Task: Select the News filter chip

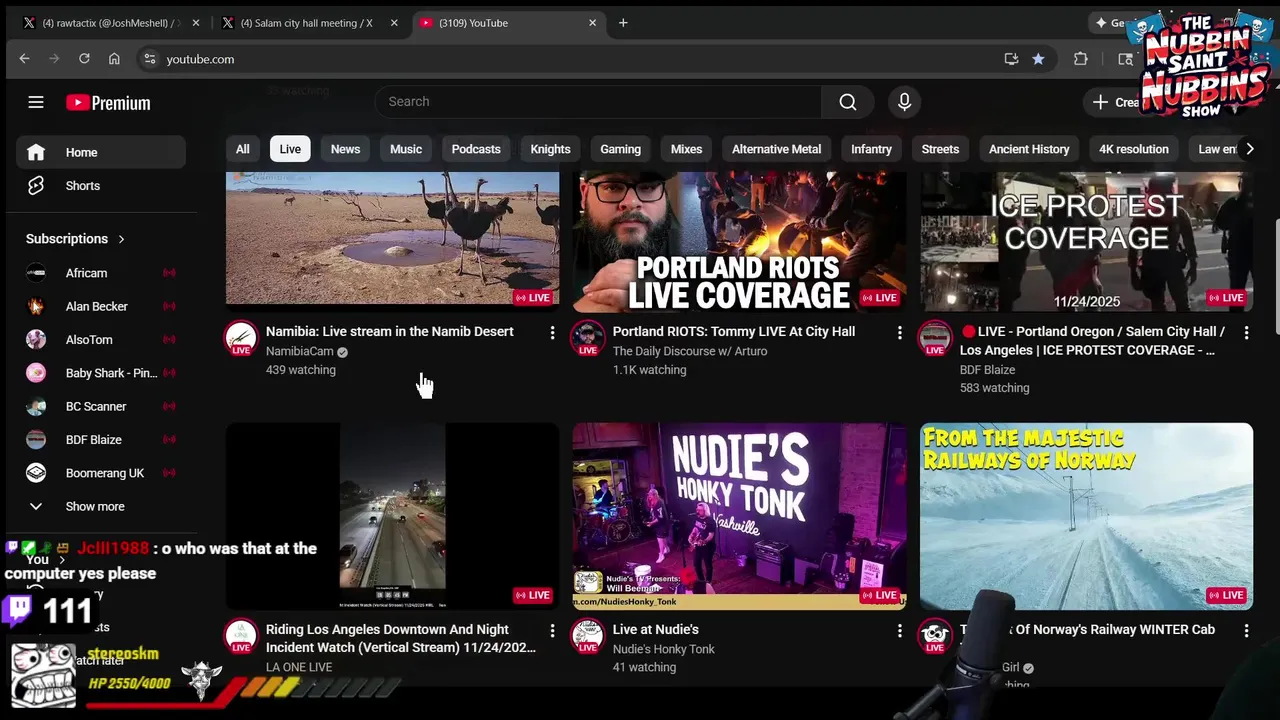Action: click(x=345, y=149)
